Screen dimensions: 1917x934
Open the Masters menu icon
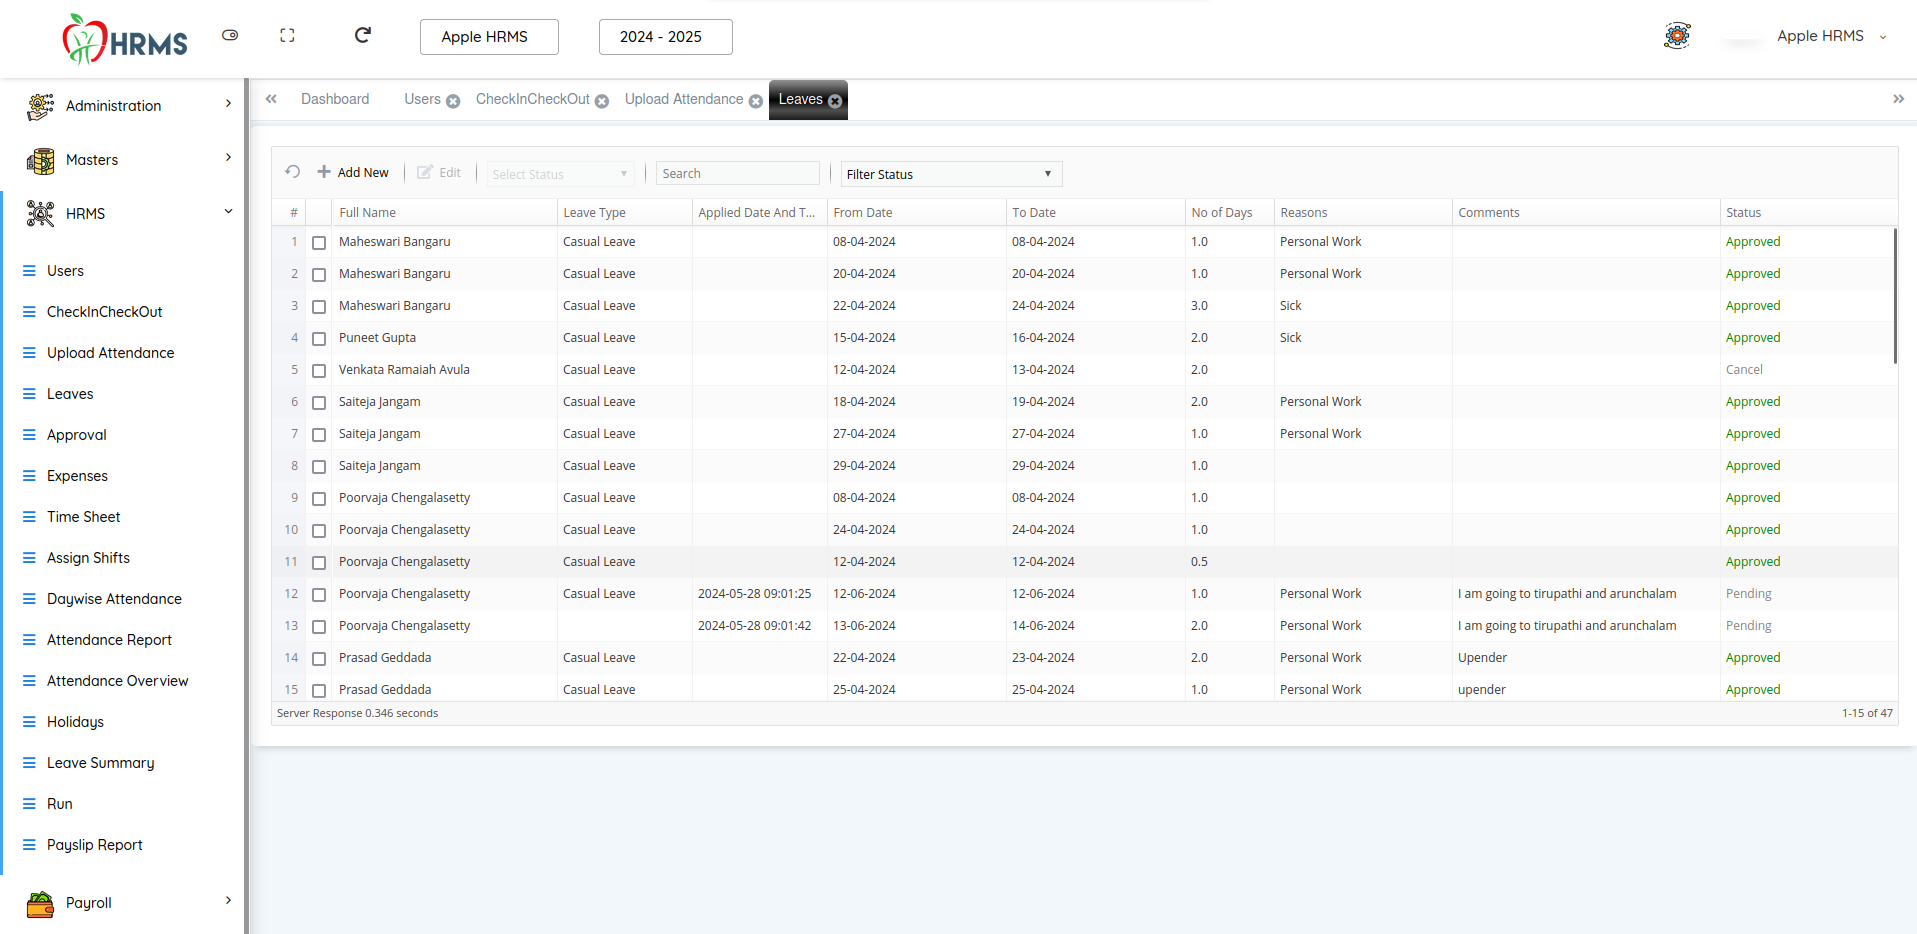pyautogui.click(x=41, y=160)
